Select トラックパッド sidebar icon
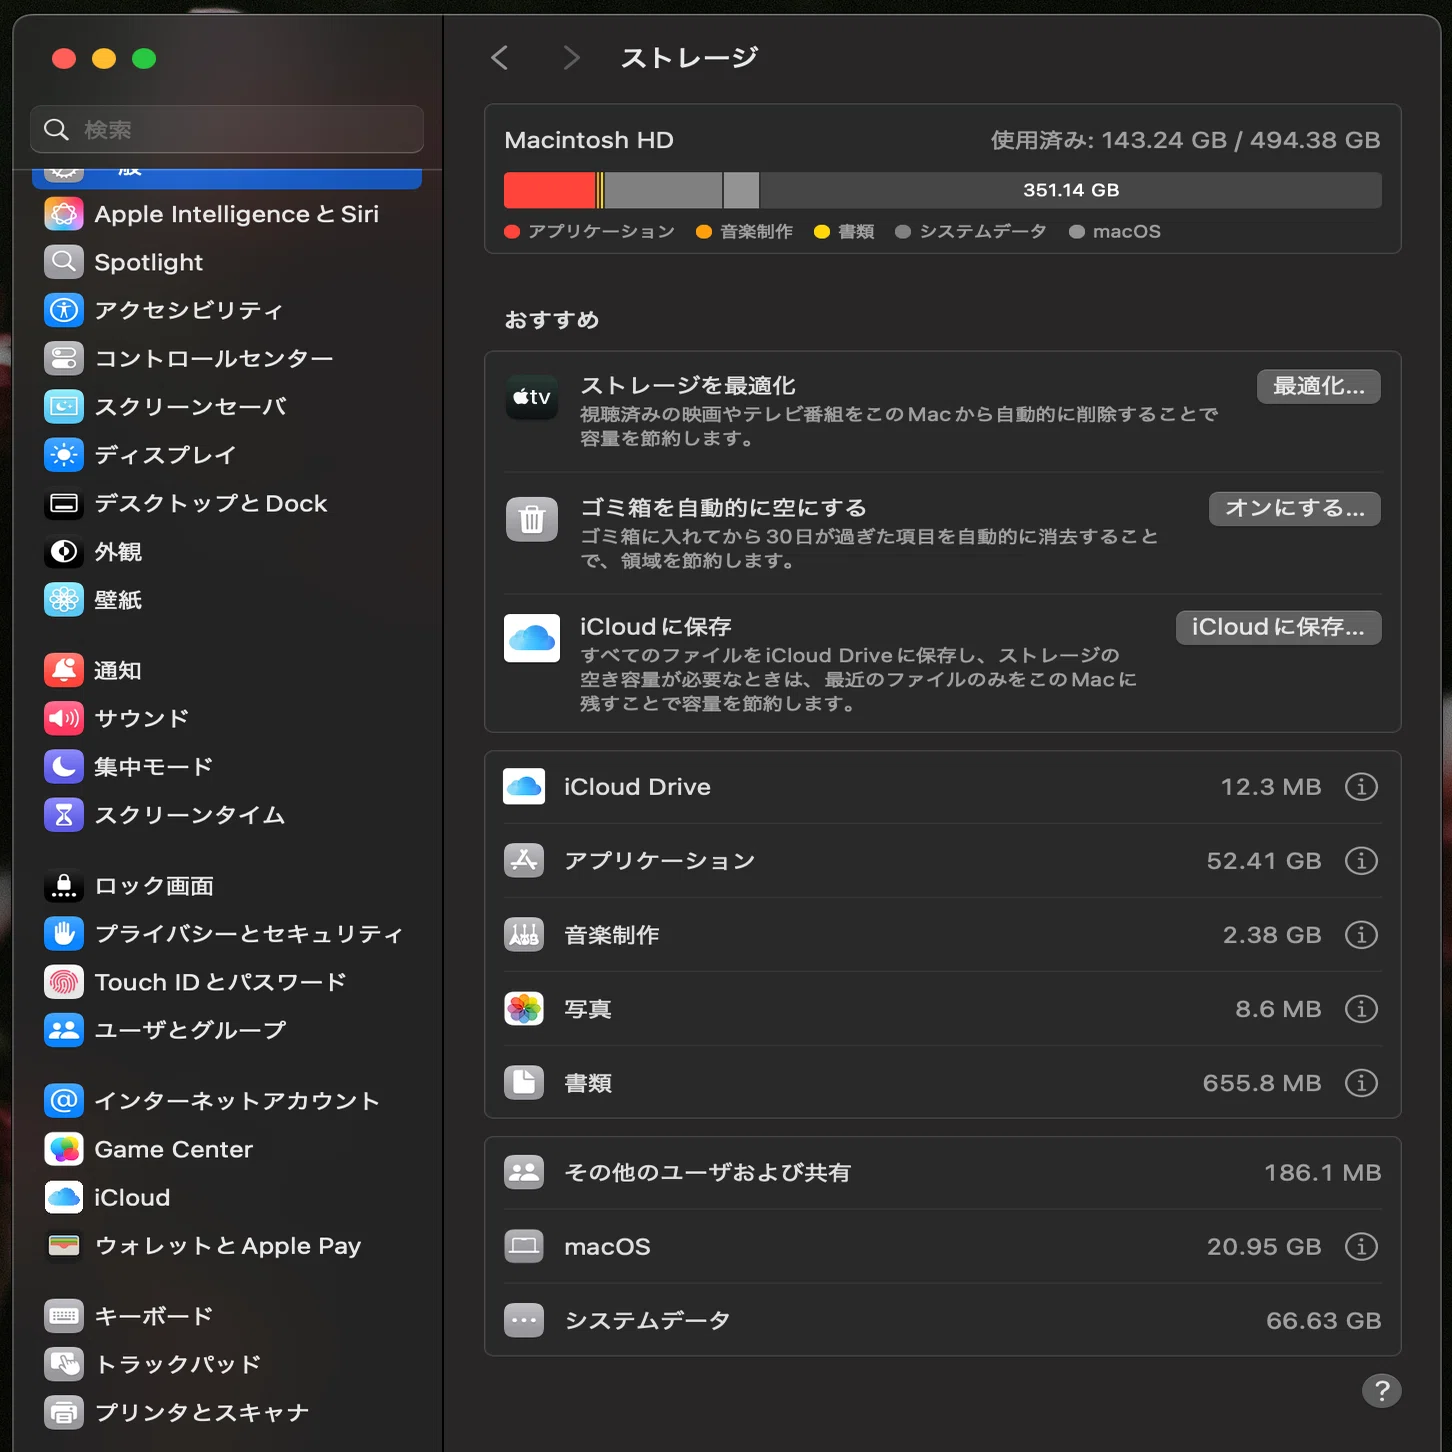 64,1364
